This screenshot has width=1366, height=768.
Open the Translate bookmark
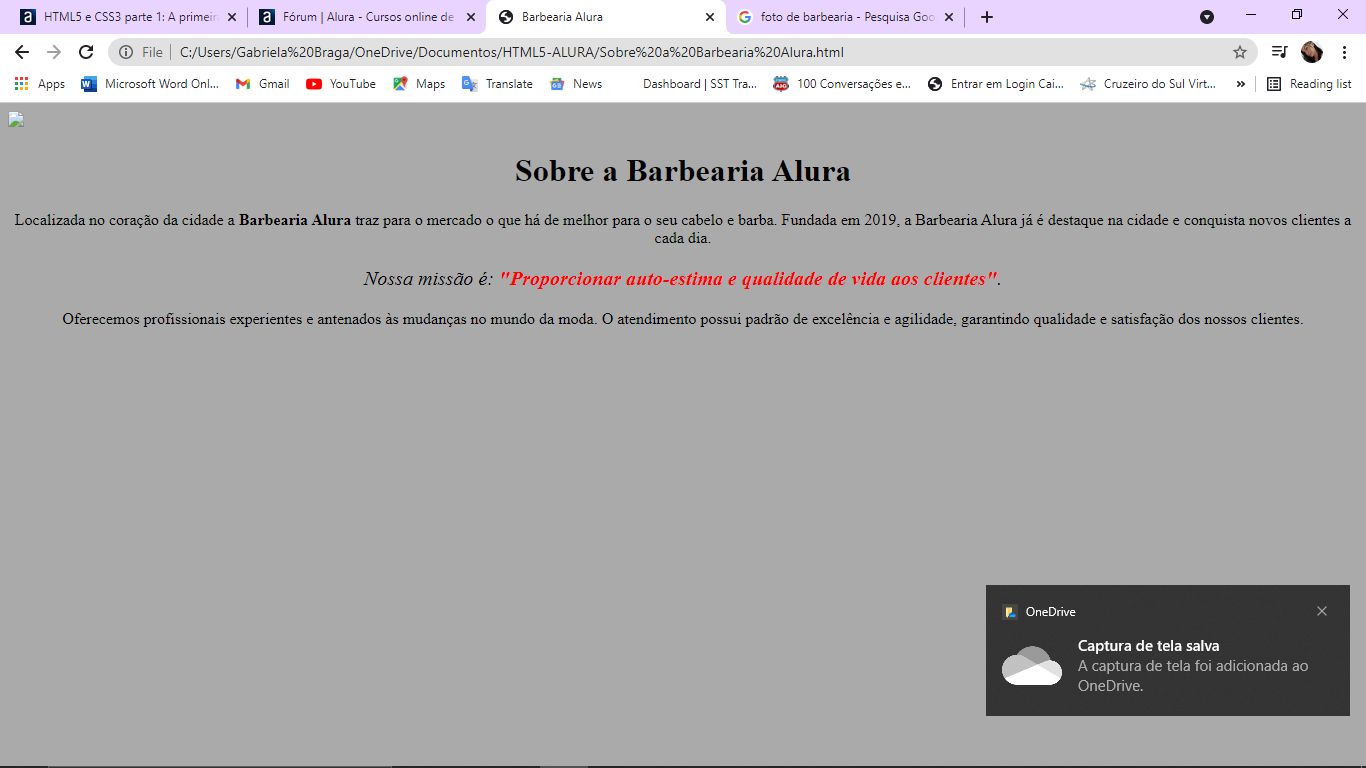pyautogui.click(x=497, y=84)
